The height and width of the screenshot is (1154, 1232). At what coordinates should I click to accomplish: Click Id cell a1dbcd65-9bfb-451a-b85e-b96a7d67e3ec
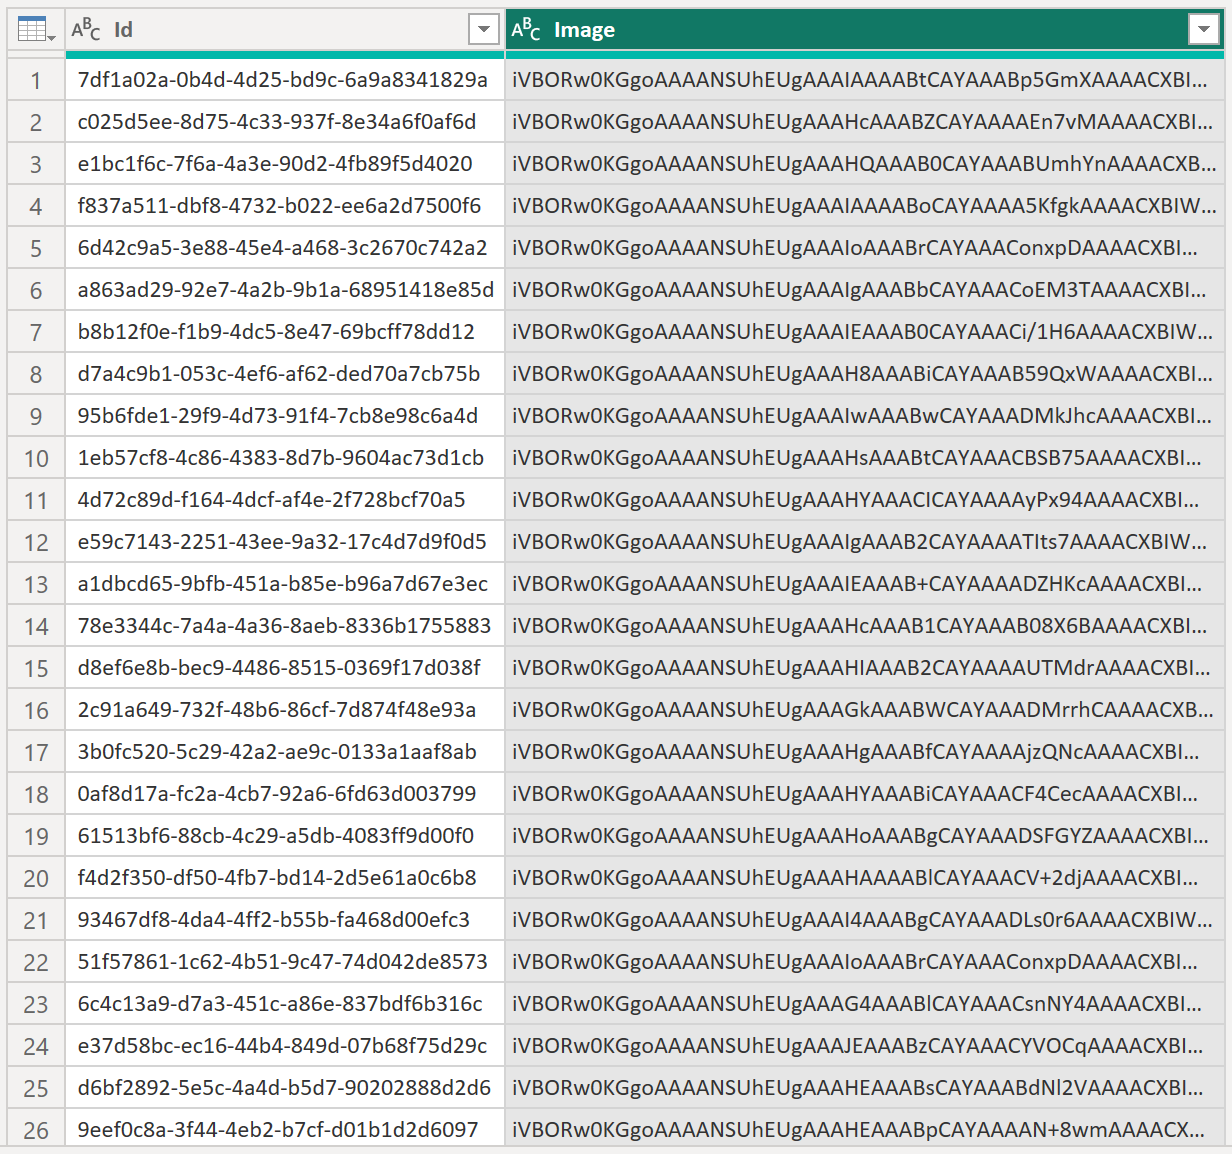285,584
